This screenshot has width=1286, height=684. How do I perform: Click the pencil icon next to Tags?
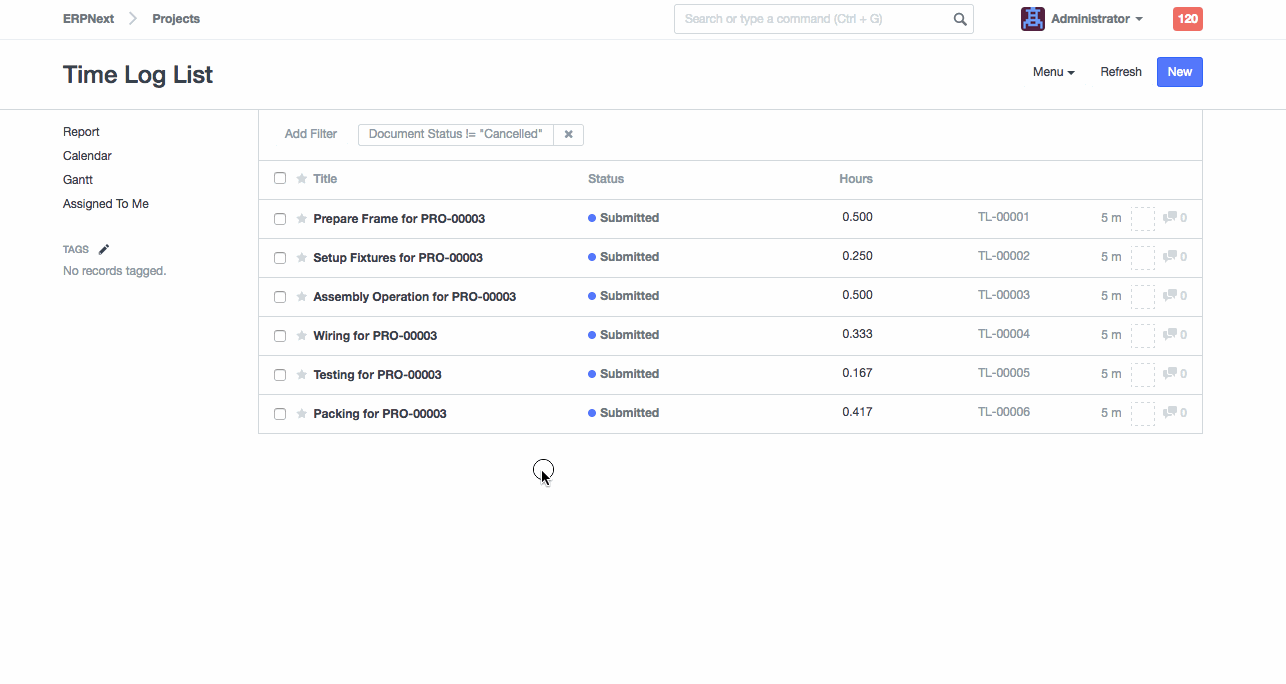104,250
